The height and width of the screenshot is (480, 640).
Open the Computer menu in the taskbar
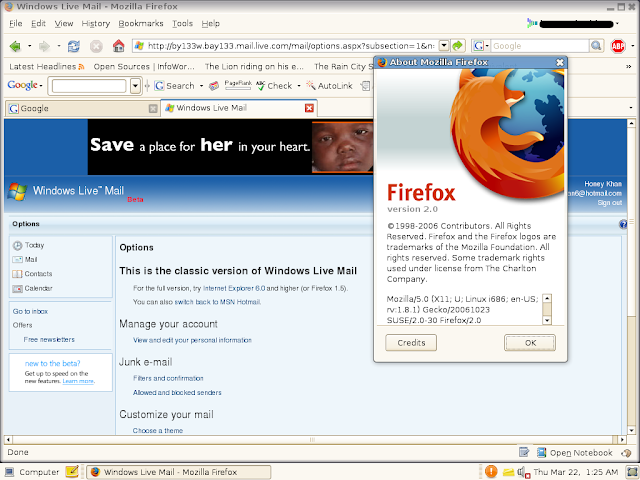[32, 472]
